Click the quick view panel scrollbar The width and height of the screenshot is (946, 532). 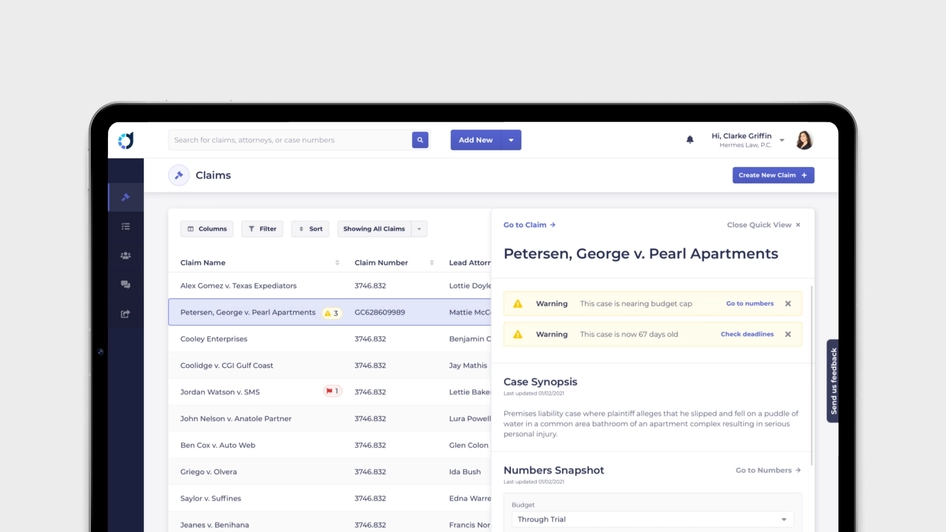(811, 375)
